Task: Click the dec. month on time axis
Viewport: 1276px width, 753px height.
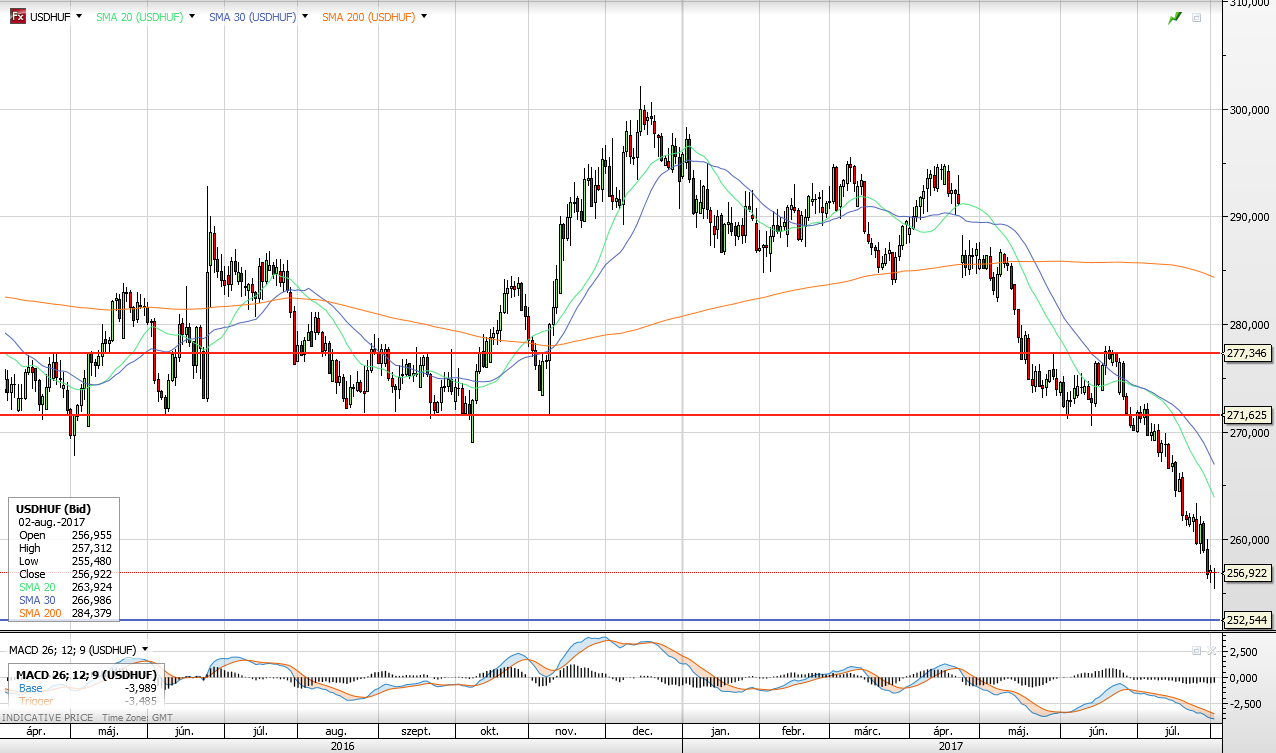Action: tap(642, 731)
